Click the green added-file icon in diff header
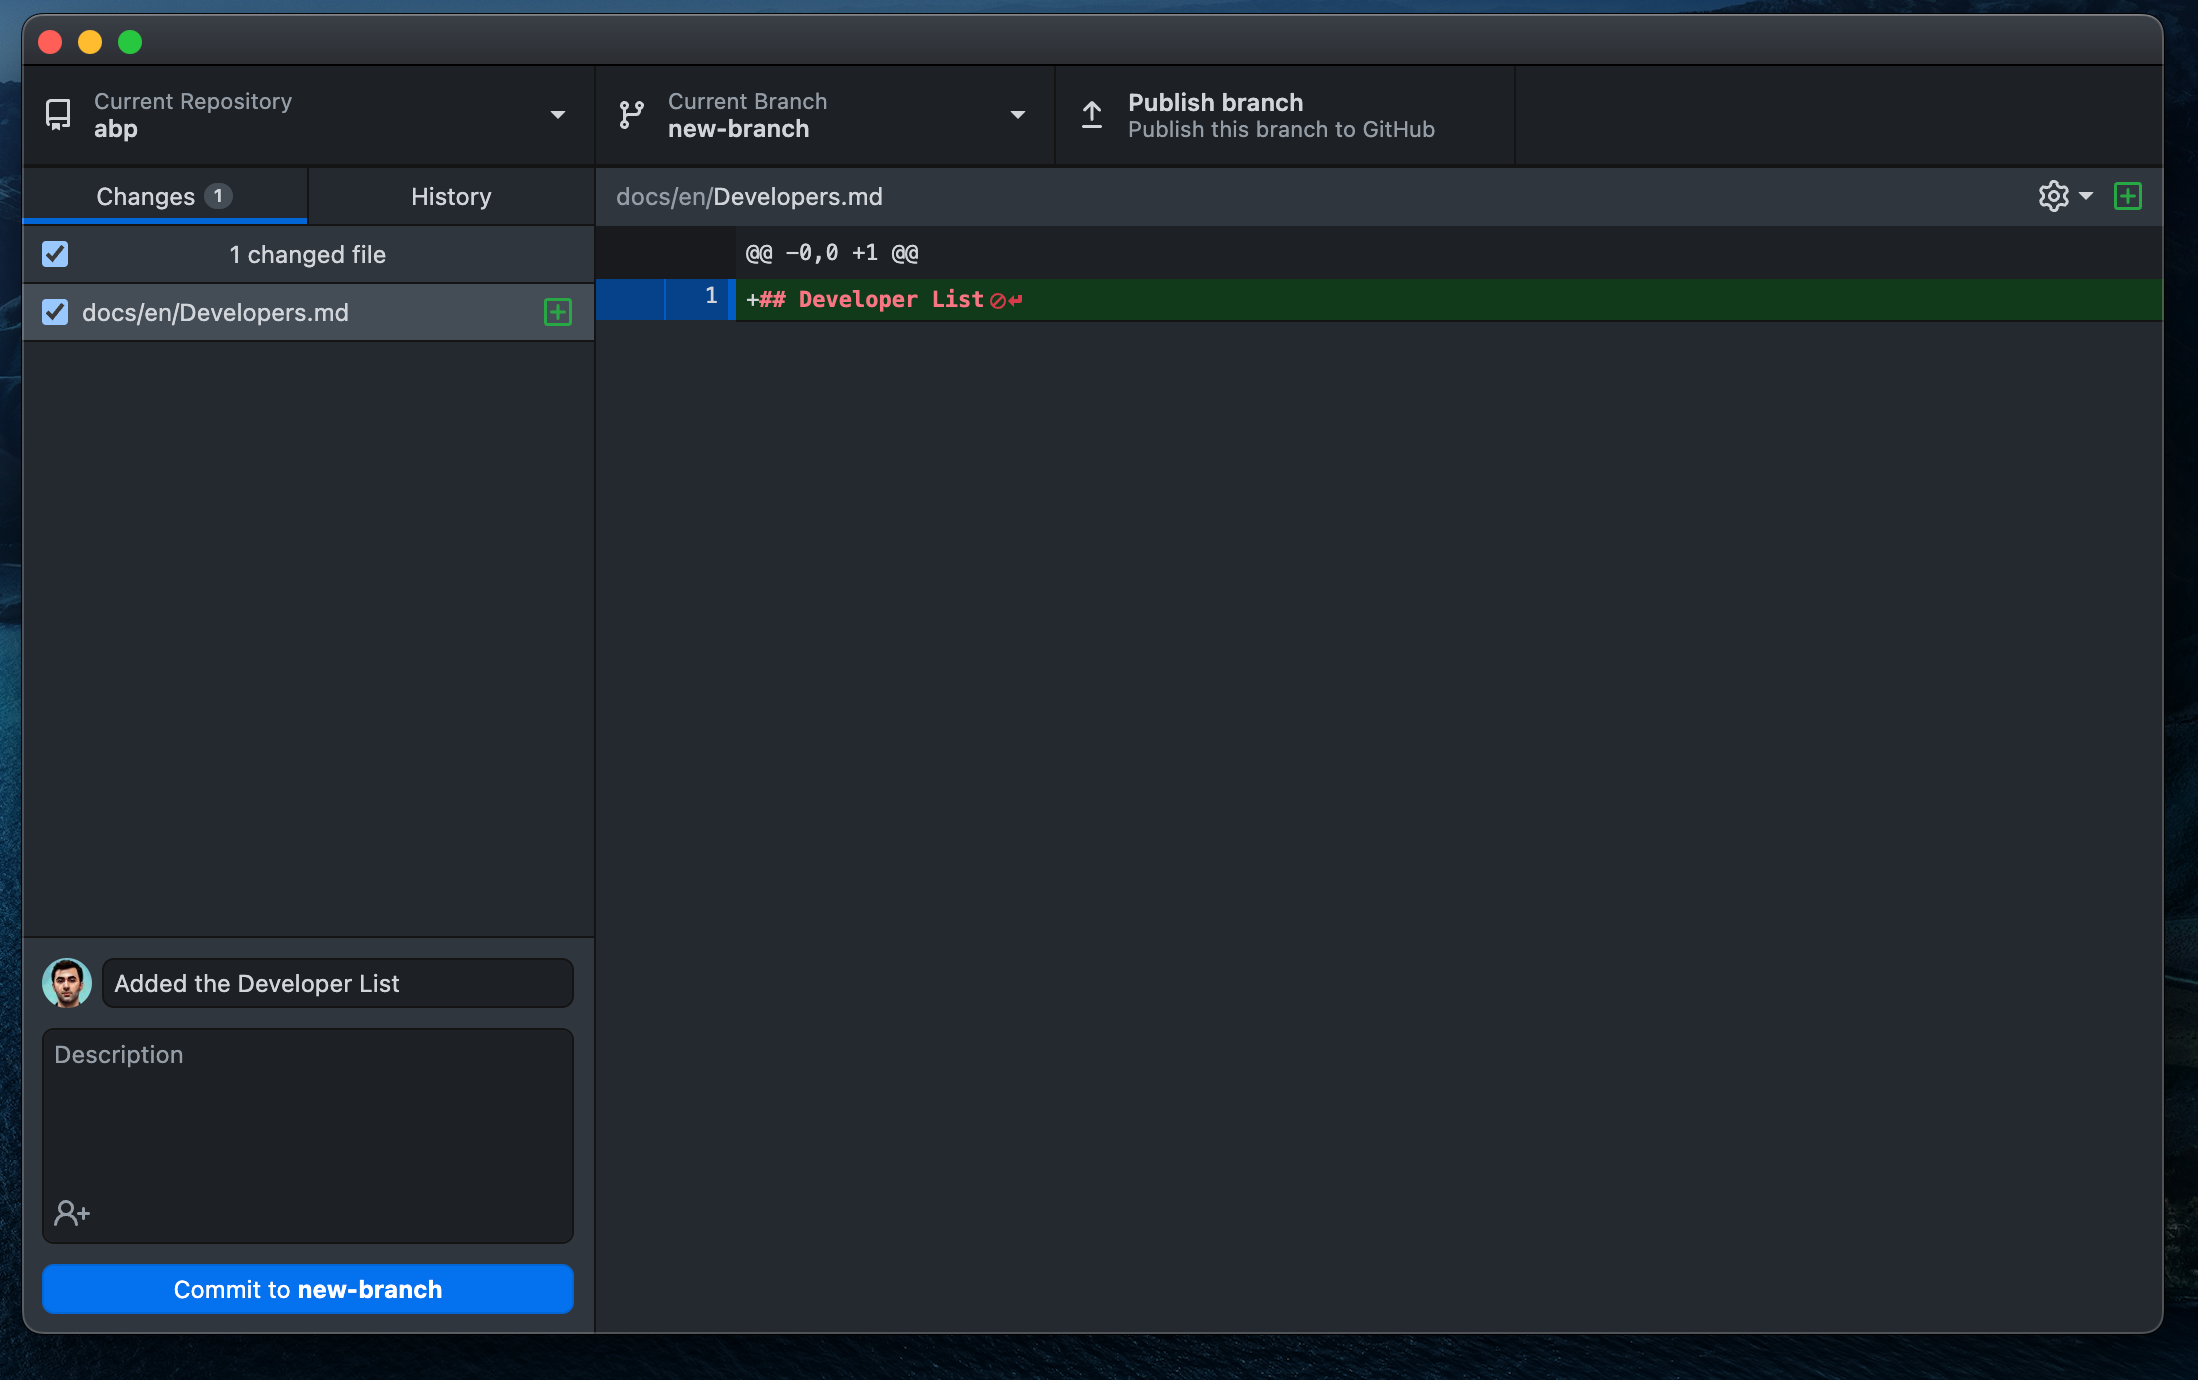 point(2127,196)
